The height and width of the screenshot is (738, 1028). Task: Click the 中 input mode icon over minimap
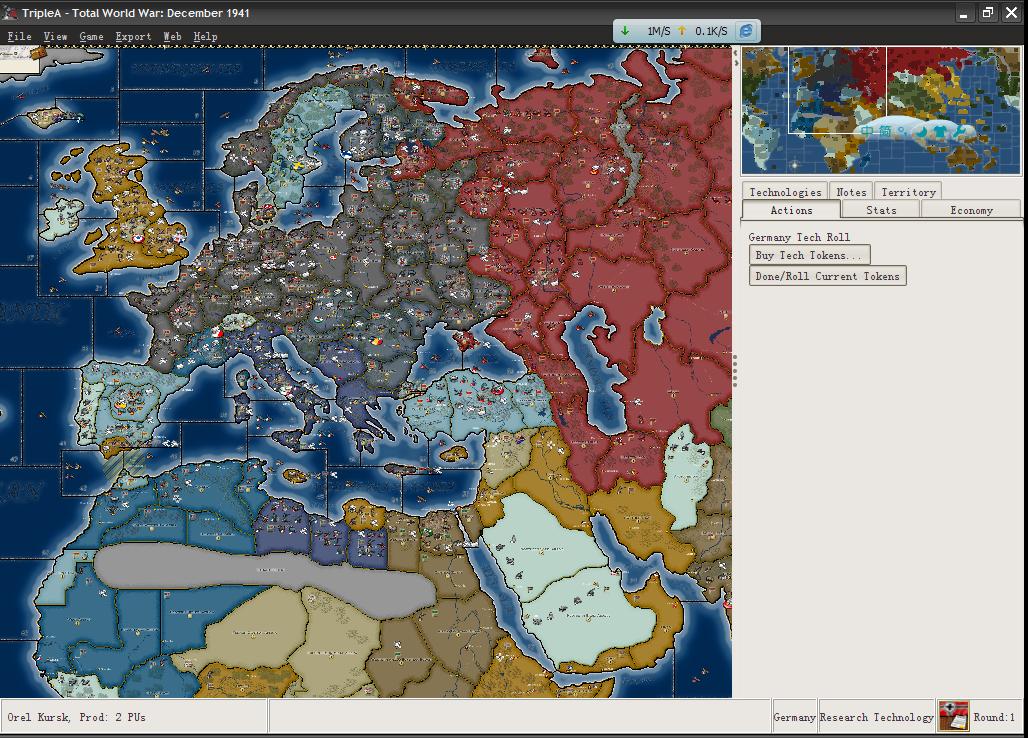(x=867, y=131)
